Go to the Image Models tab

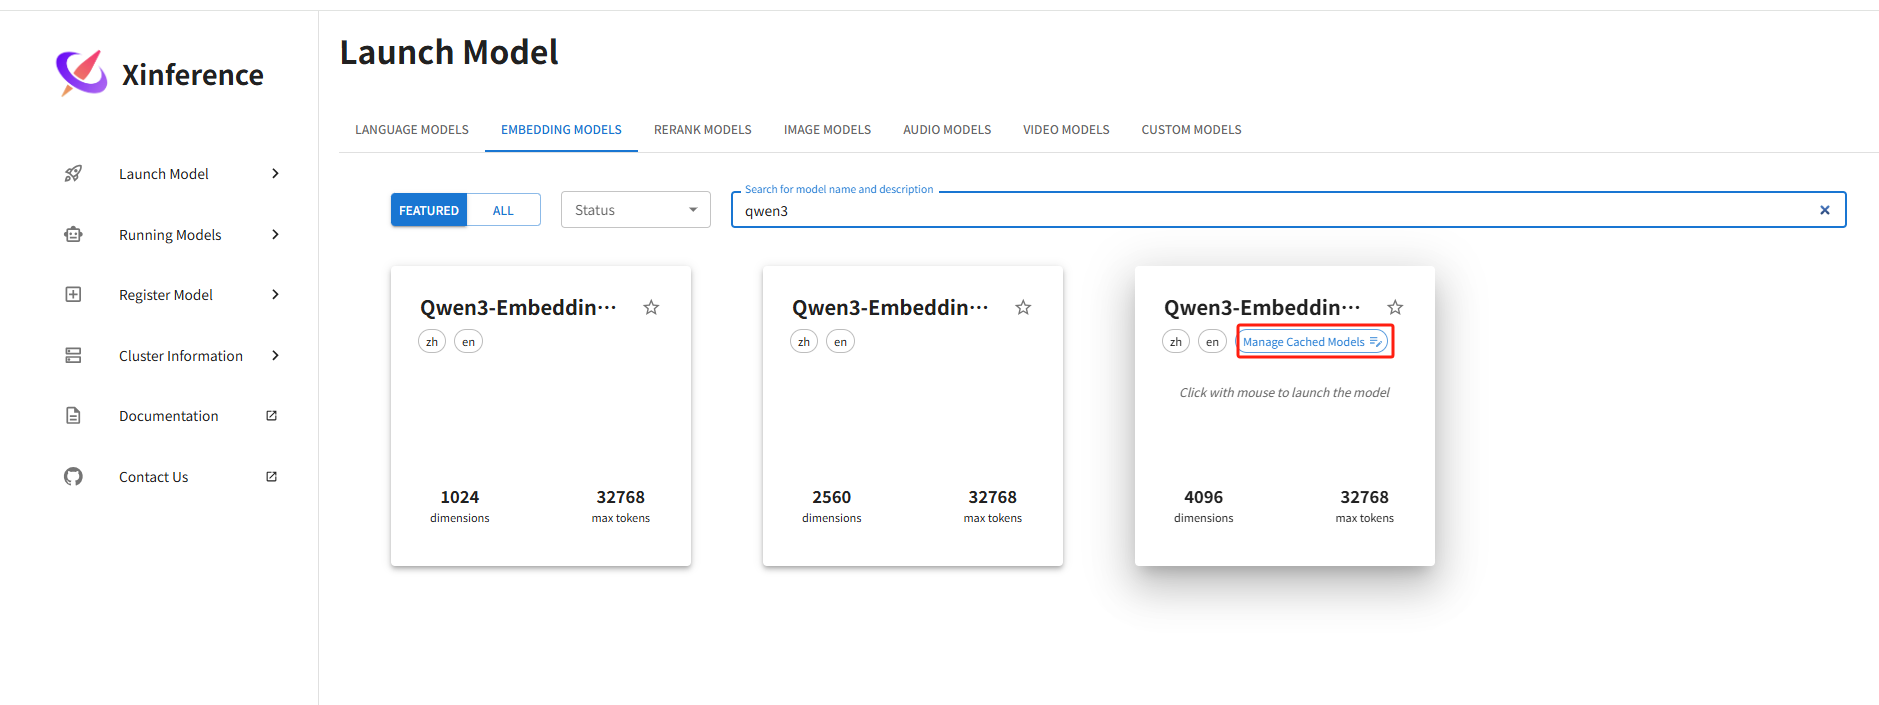827,130
